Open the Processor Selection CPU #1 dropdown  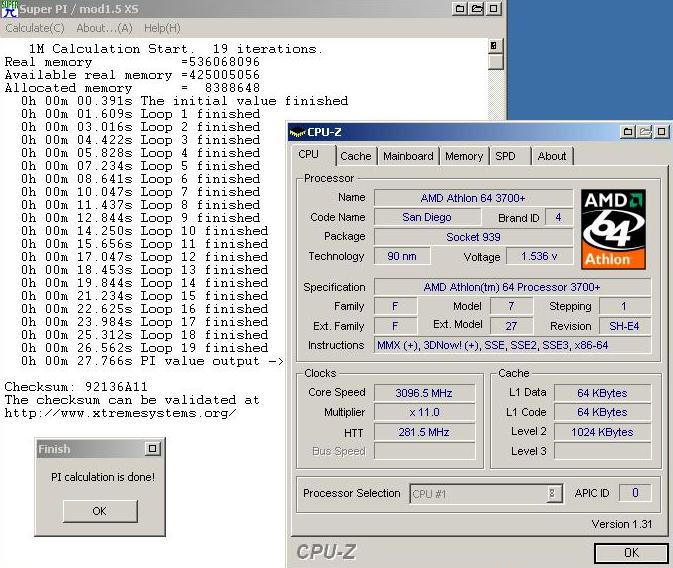pos(486,494)
